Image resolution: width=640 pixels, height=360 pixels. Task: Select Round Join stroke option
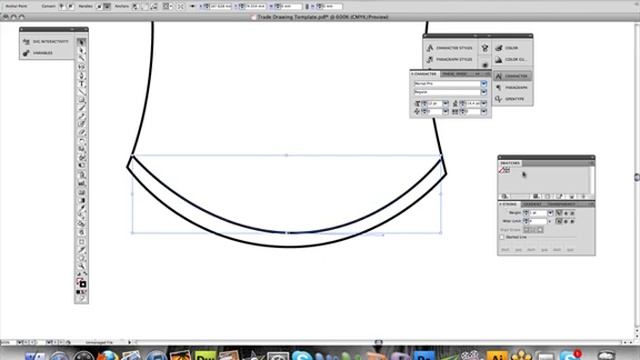566,221
